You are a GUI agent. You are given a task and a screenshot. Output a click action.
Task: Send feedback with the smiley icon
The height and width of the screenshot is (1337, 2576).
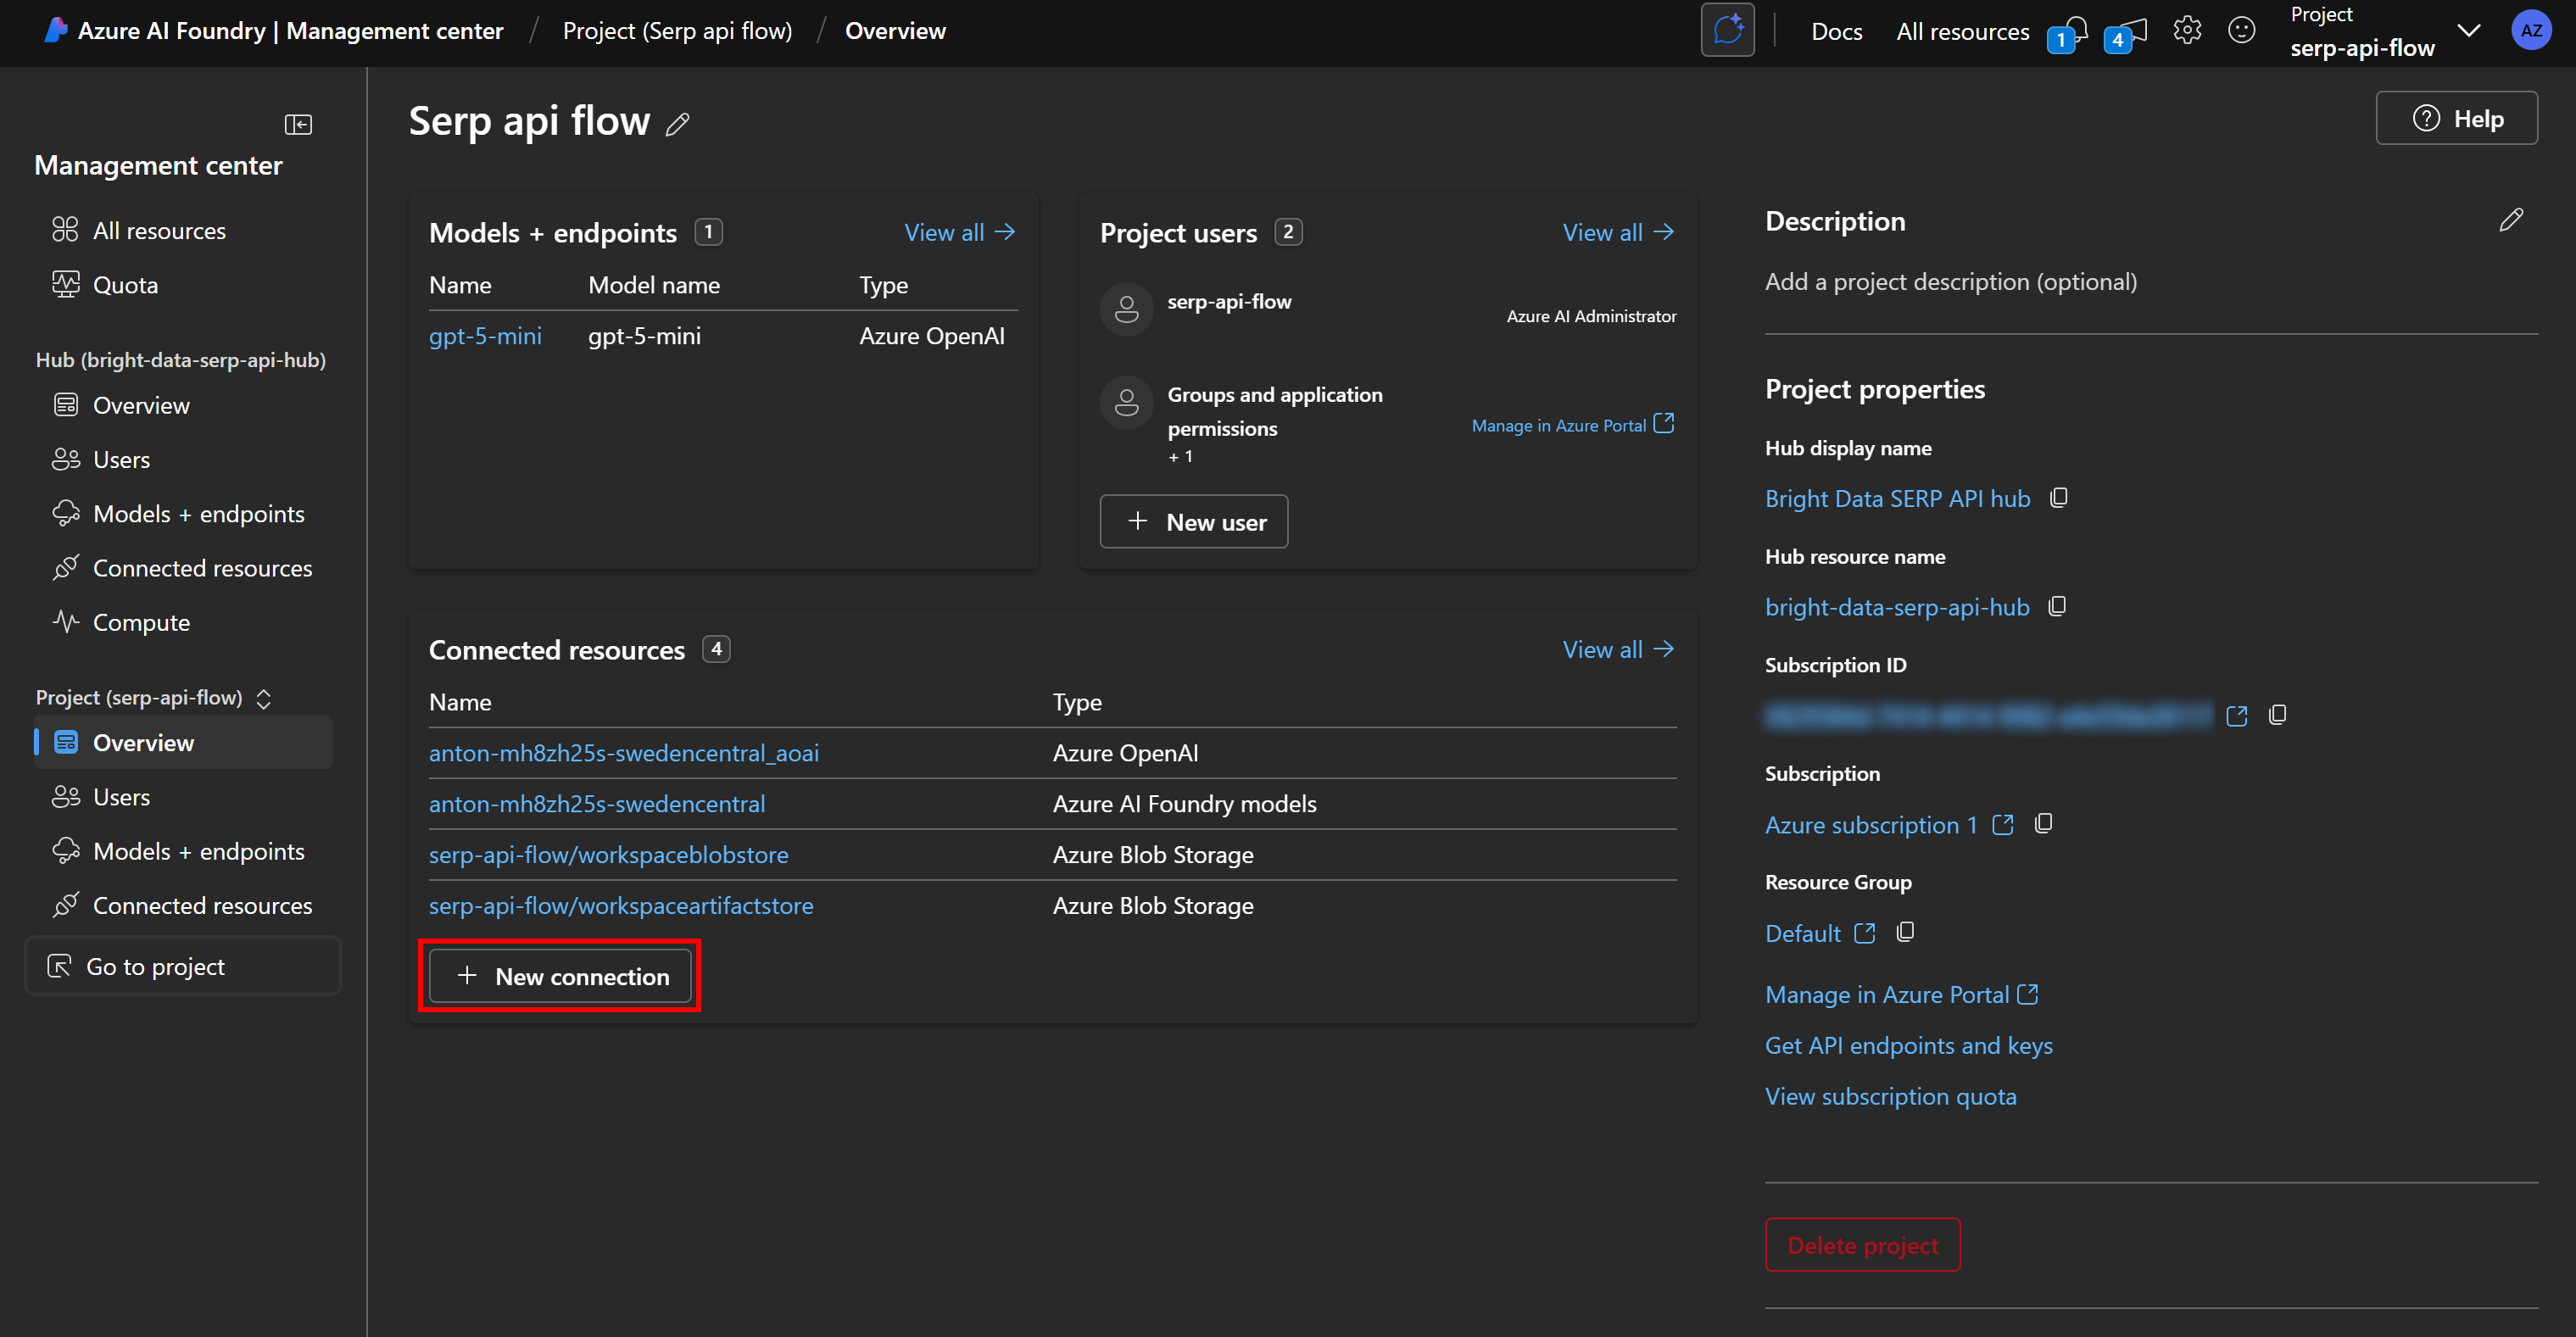tap(2241, 31)
